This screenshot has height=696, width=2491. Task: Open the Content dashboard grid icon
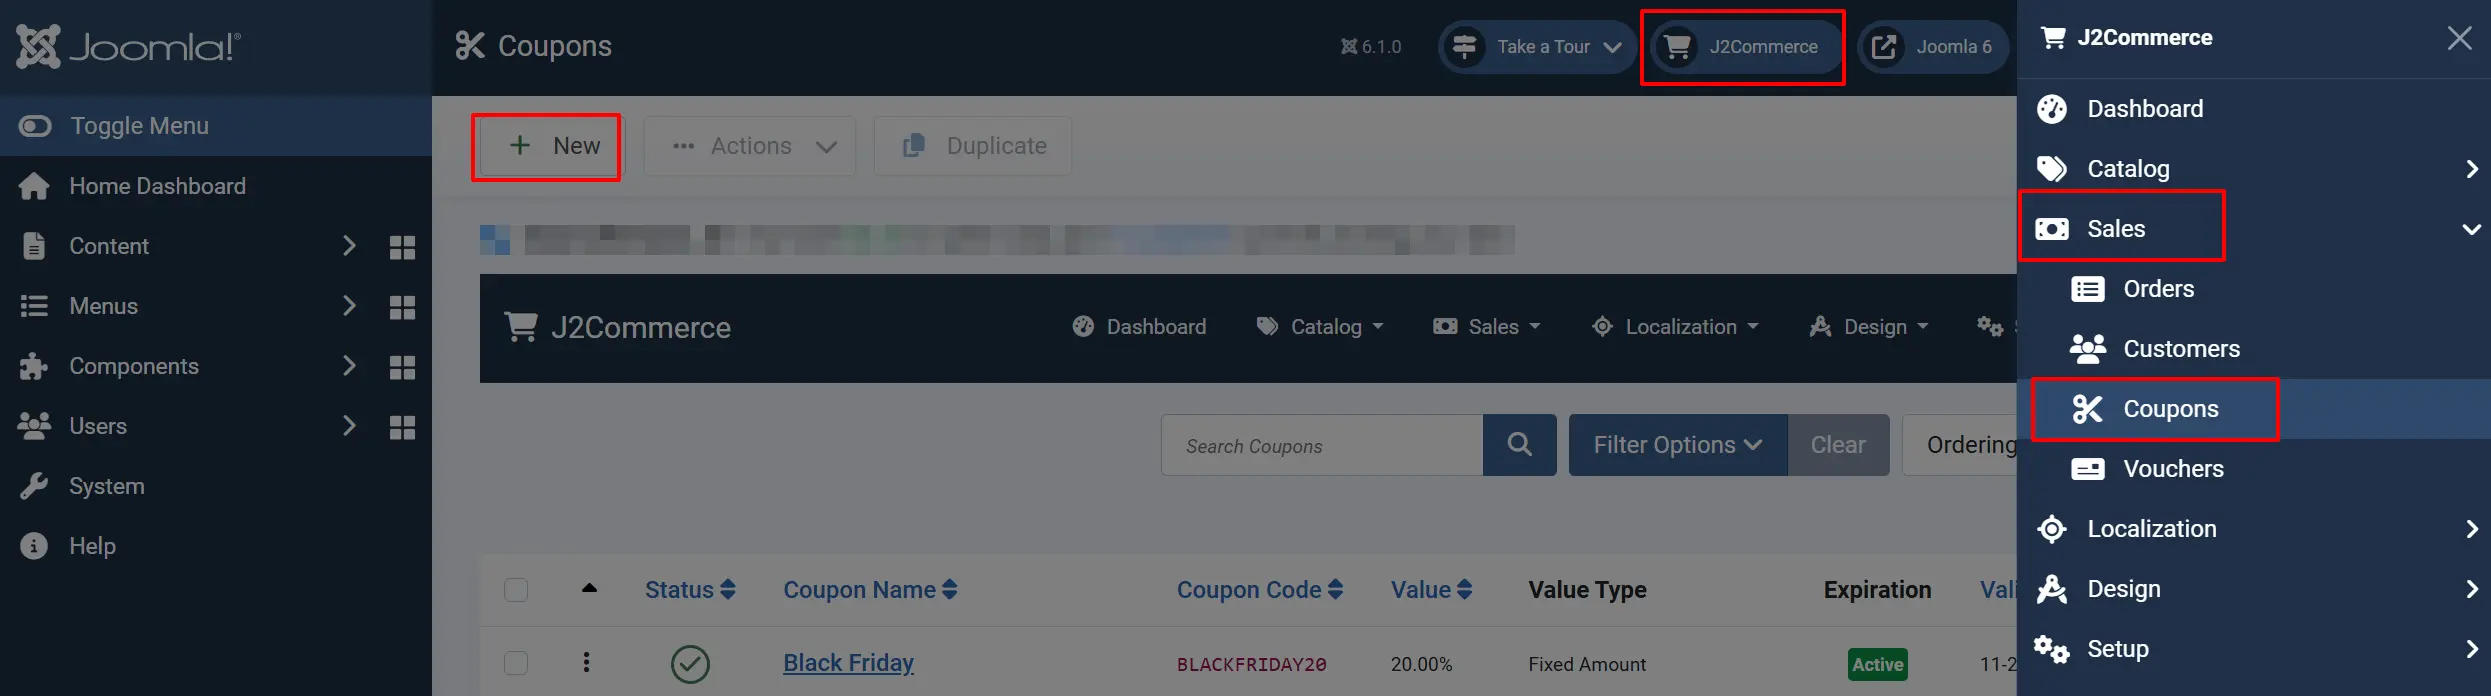[402, 247]
